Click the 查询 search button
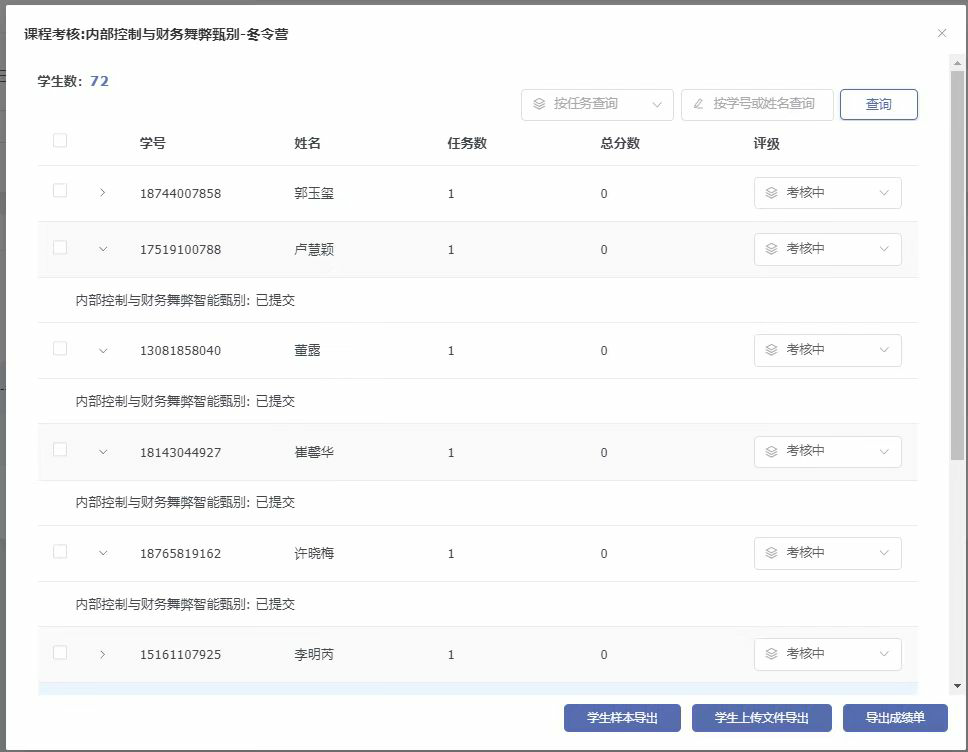Image resolution: width=968 pixels, height=752 pixels. tap(878, 104)
